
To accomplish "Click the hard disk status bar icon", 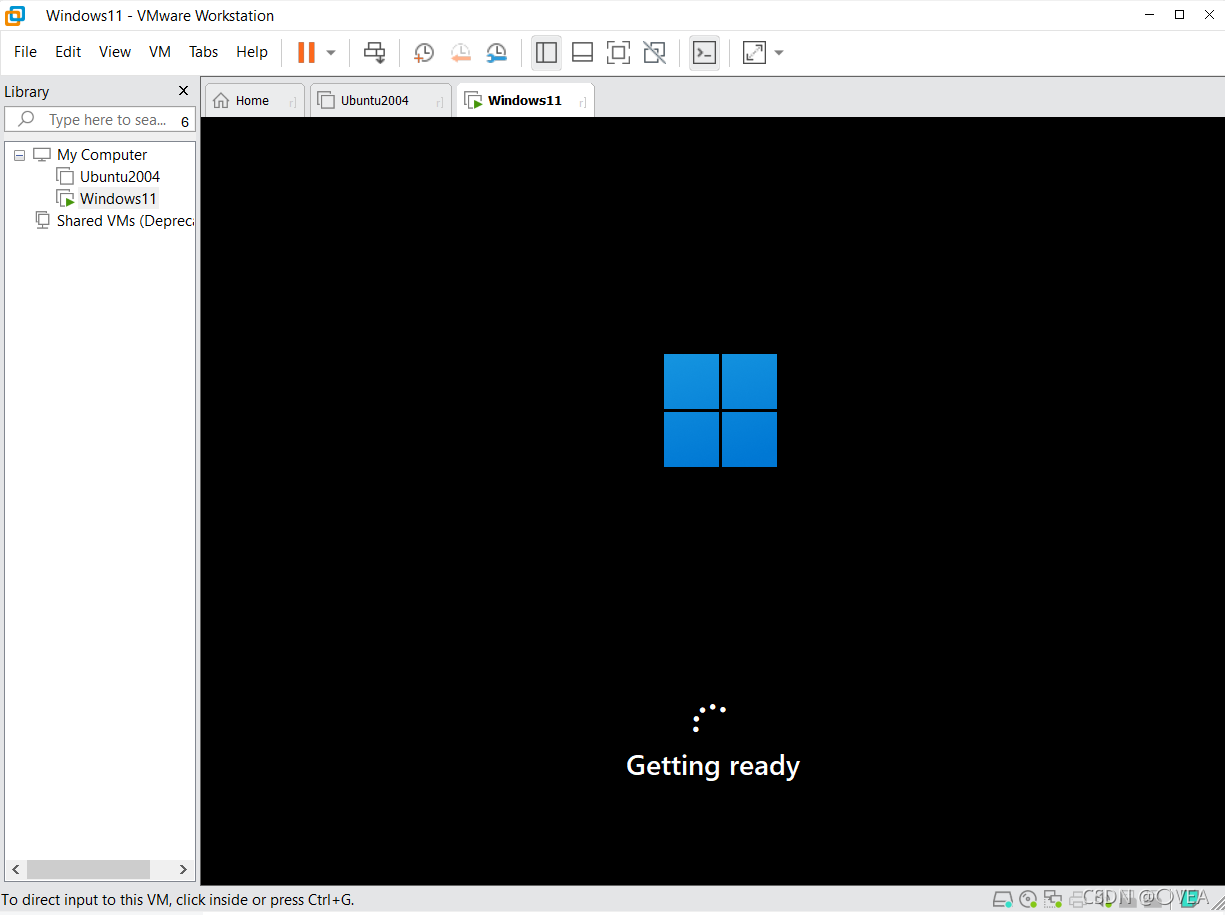I will tap(1002, 899).
